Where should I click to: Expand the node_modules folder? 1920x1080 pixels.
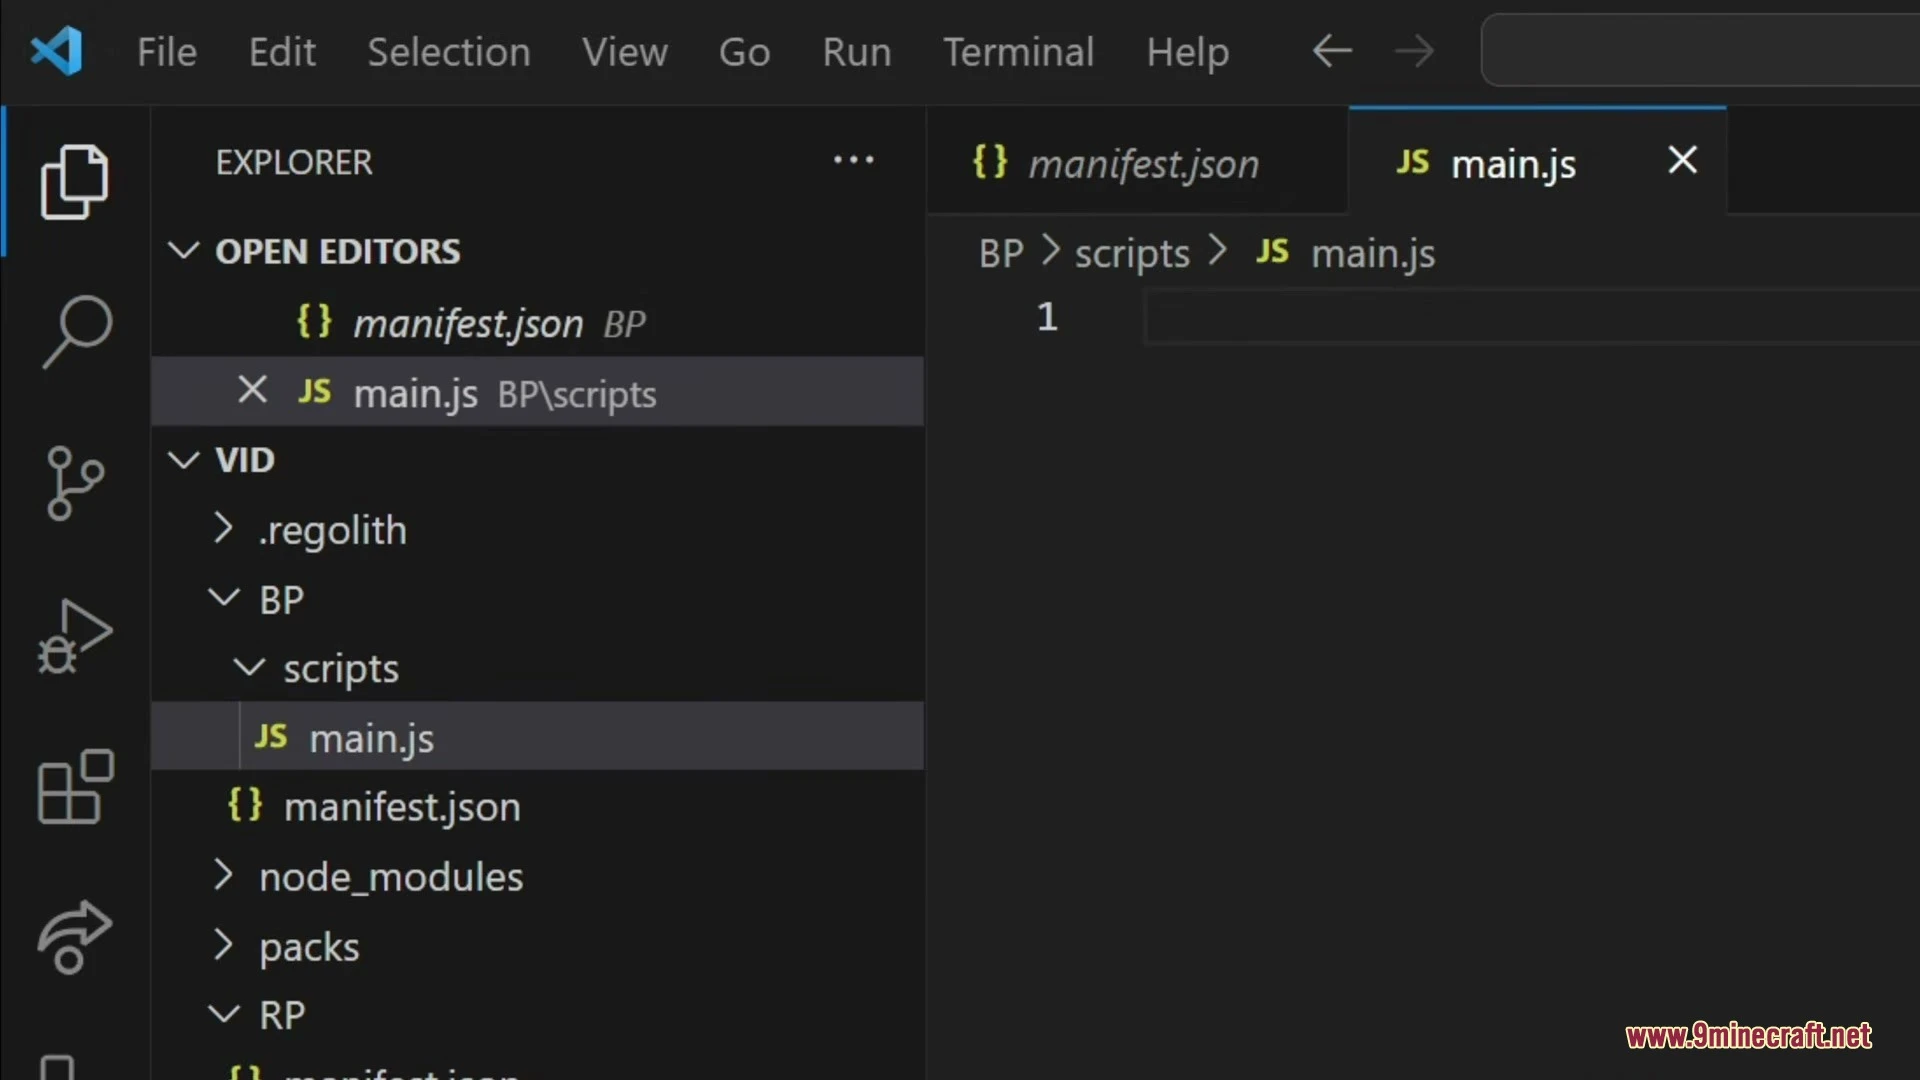pos(223,875)
